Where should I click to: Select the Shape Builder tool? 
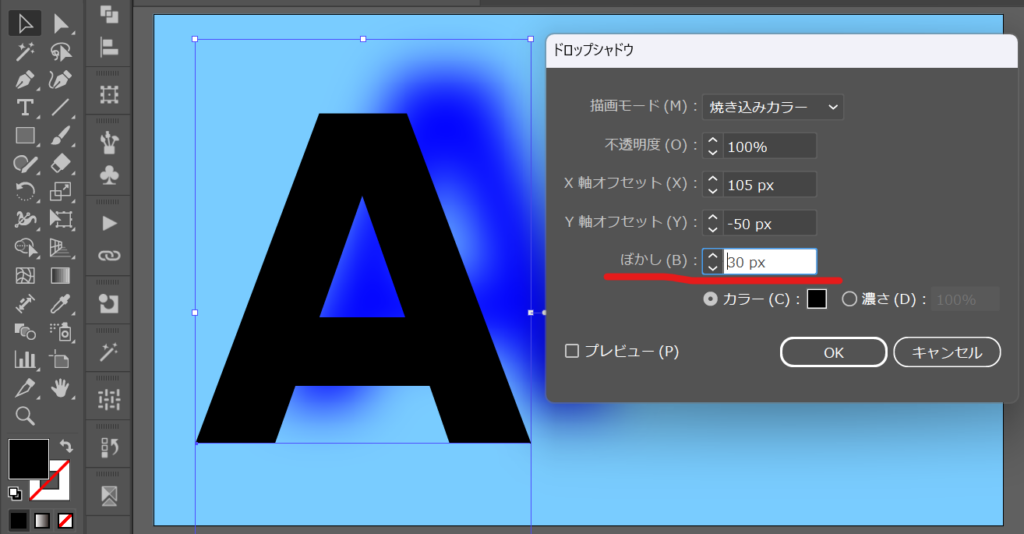pyautogui.click(x=25, y=247)
